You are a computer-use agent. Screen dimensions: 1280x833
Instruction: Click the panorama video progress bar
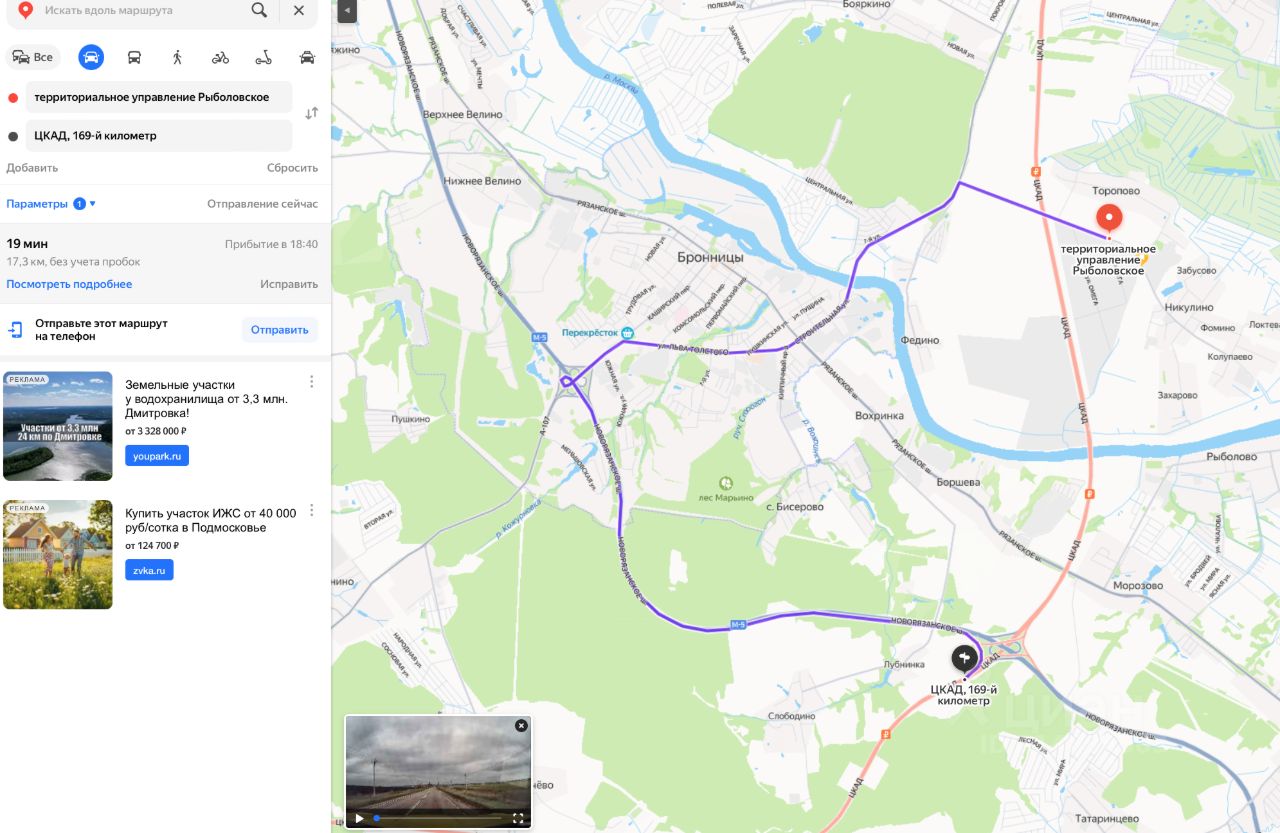[437, 818]
